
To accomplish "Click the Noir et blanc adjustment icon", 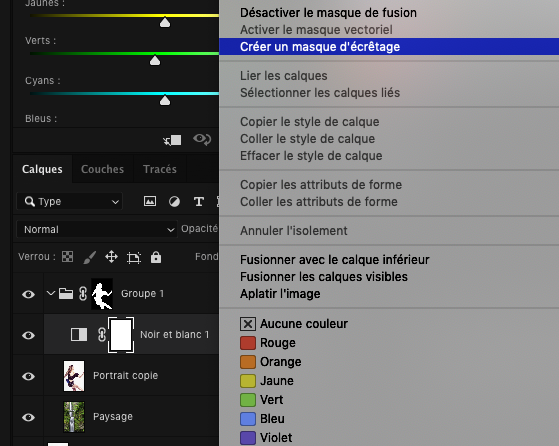I will [79, 335].
